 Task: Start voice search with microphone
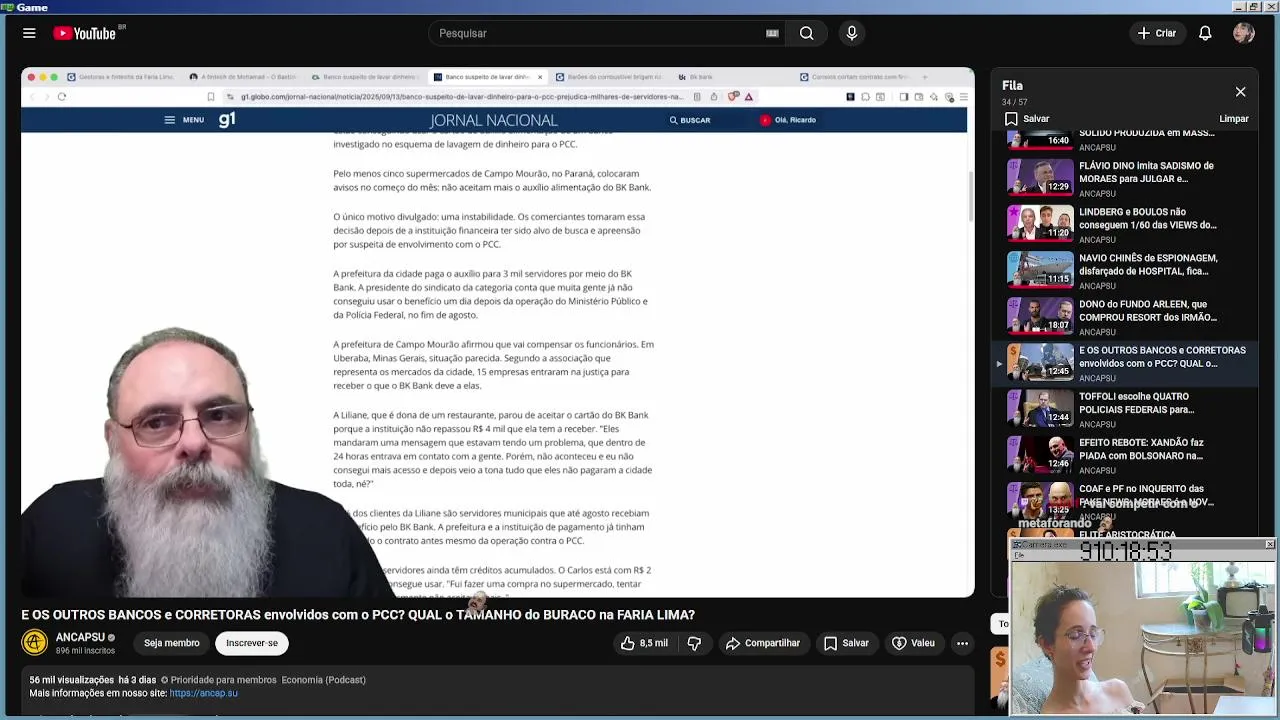[852, 33]
